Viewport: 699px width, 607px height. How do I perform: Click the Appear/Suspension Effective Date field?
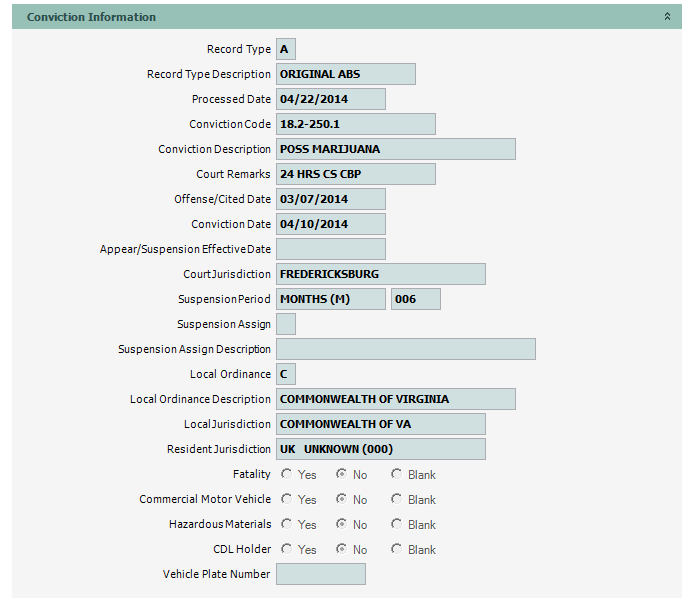pyautogui.click(x=330, y=249)
